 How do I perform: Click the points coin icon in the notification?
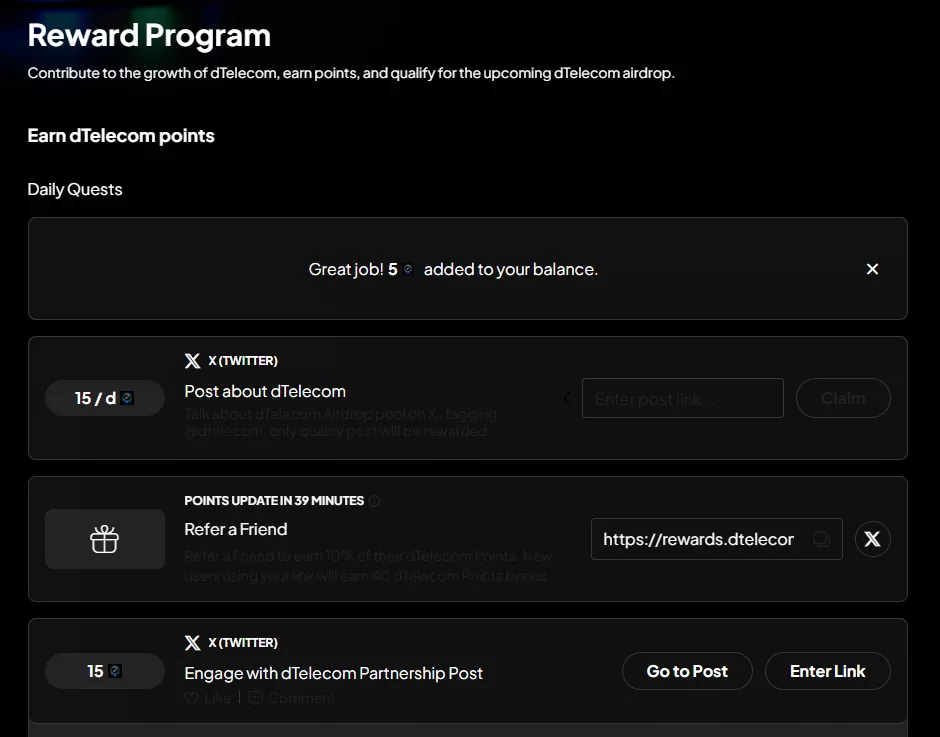point(408,270)
